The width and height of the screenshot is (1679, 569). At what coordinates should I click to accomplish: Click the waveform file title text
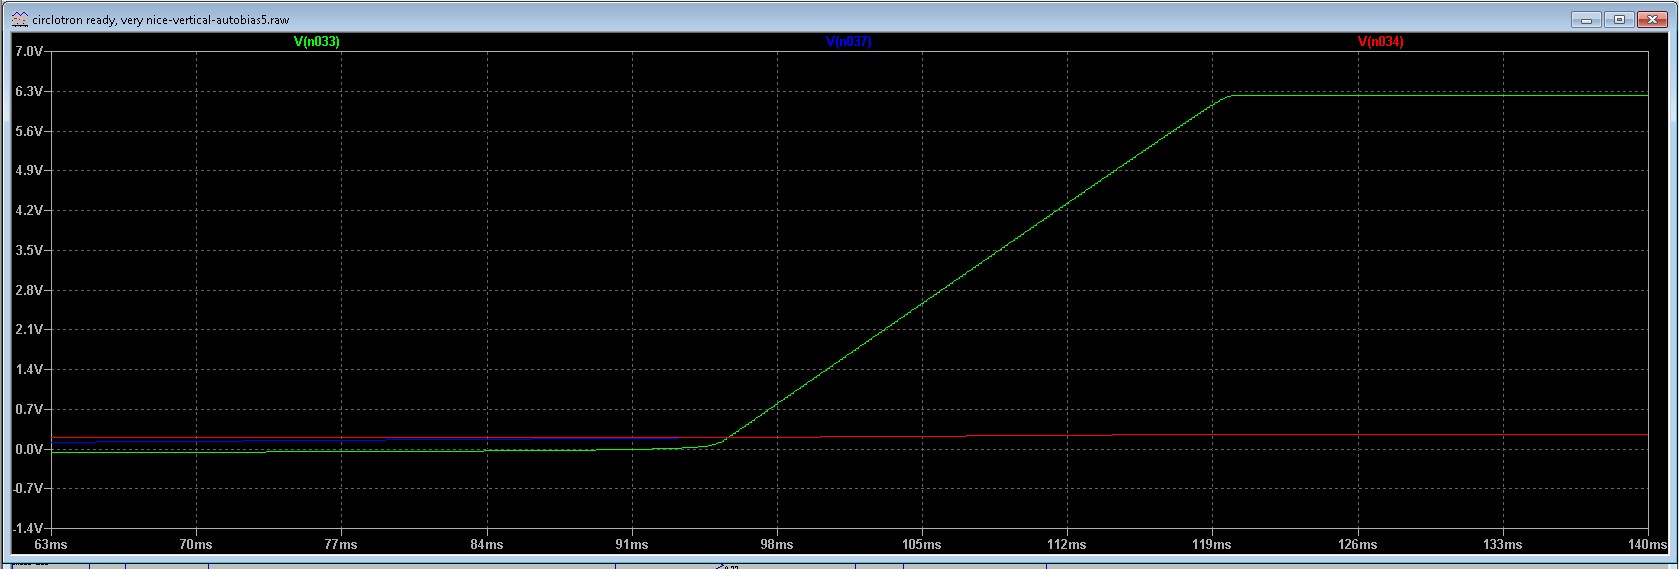[x=161, y=20]
